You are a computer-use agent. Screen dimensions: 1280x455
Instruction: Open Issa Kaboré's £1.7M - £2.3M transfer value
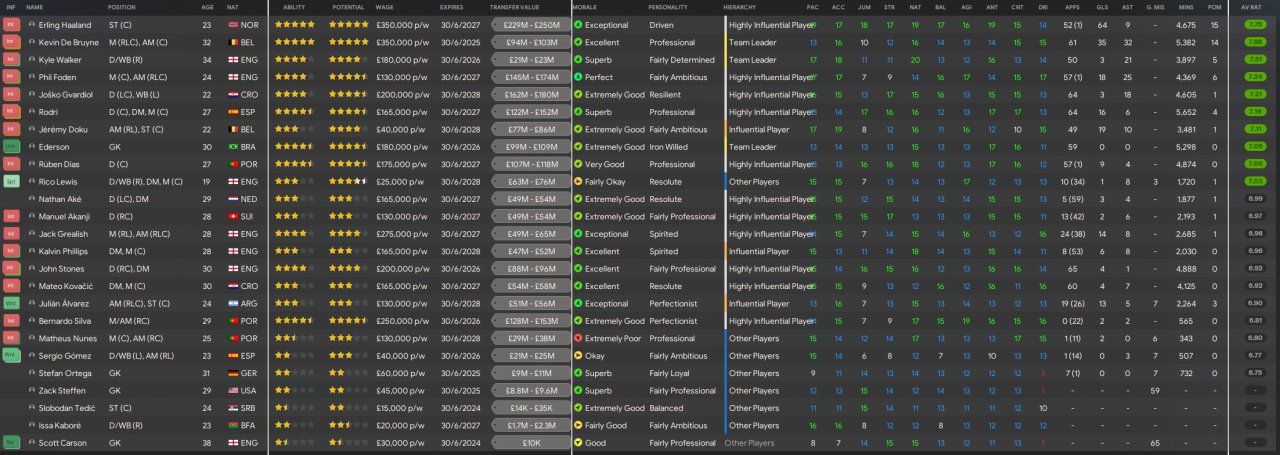coord(531,425)
